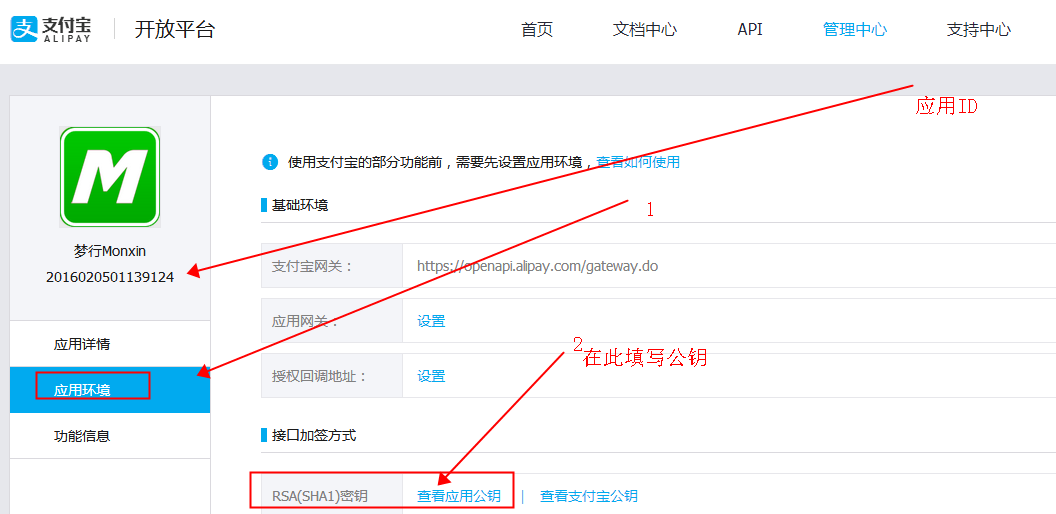
Task: Open the 应用详情 sidebar item
Action: coord(110,344)
